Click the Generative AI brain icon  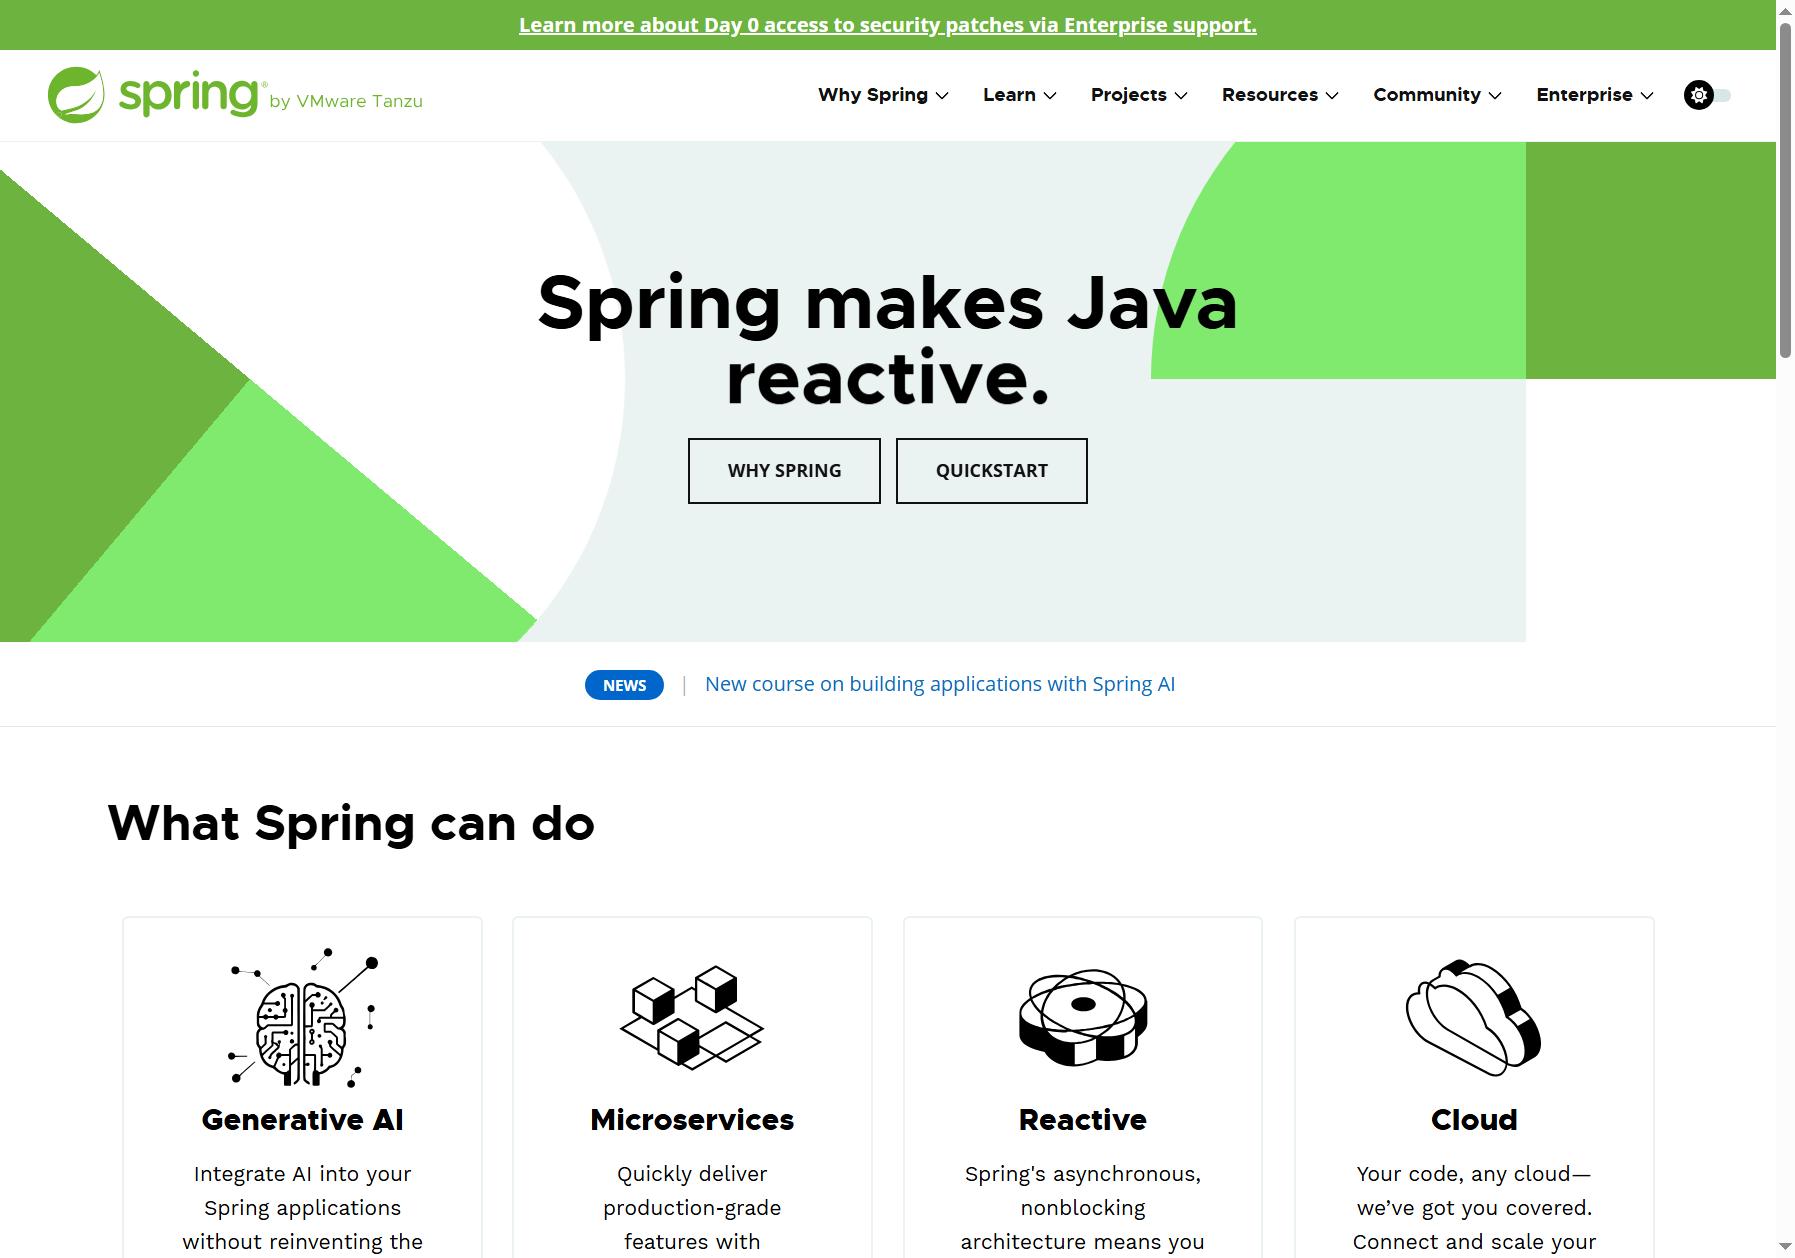(x=302, y=1017)
